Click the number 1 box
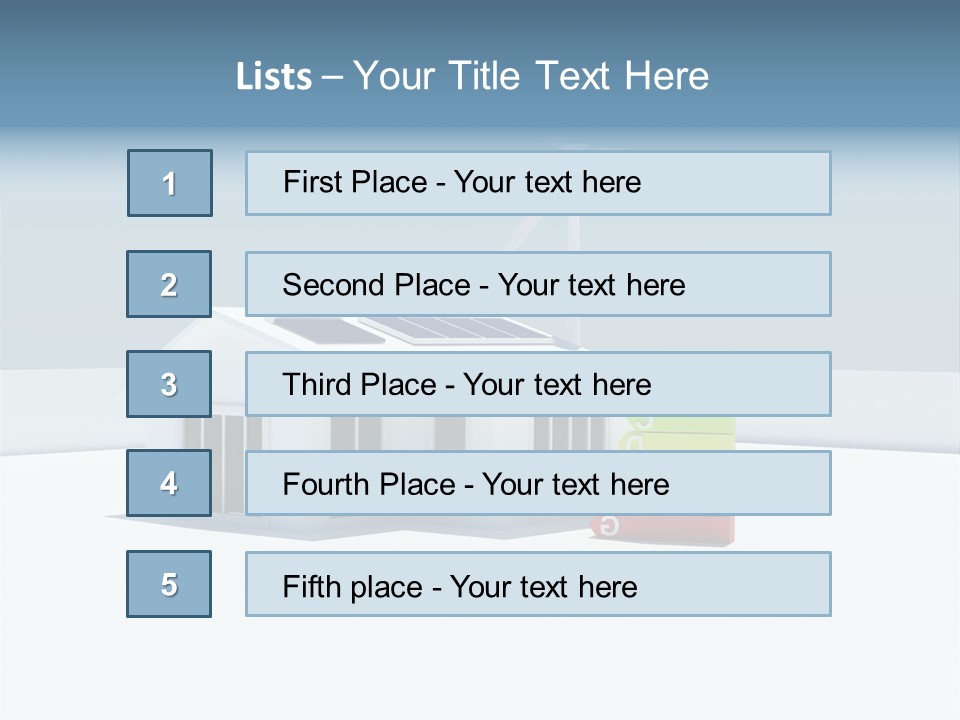Viewport: 960px width, 720px height. (x=170, y=183)
